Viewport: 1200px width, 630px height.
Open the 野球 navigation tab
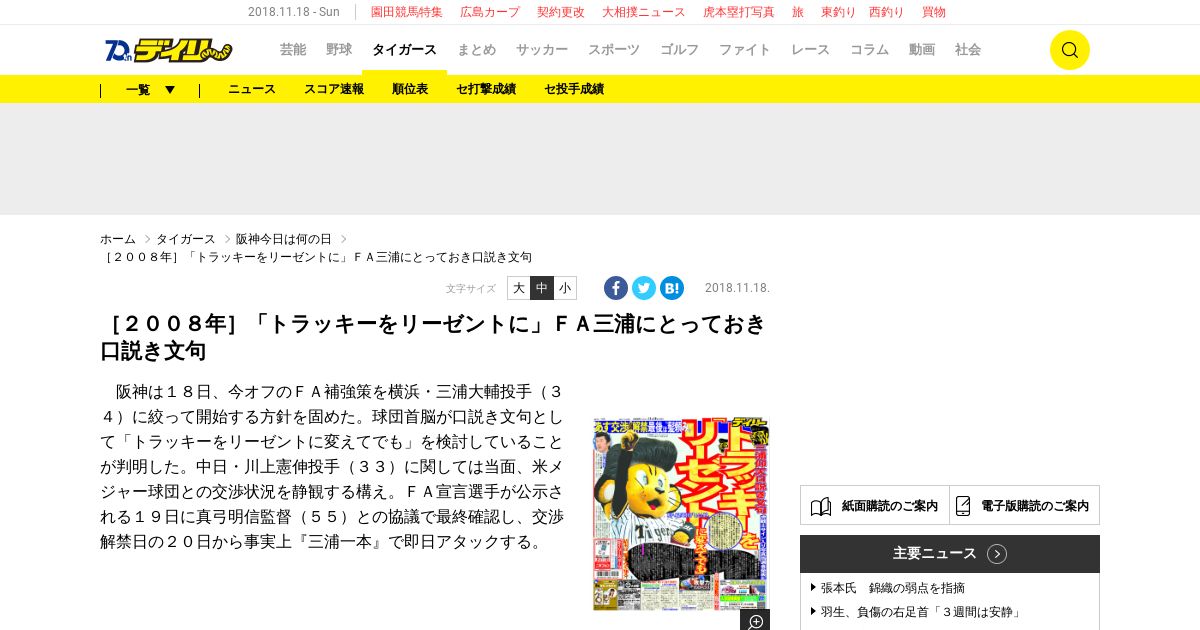point(339,50)
